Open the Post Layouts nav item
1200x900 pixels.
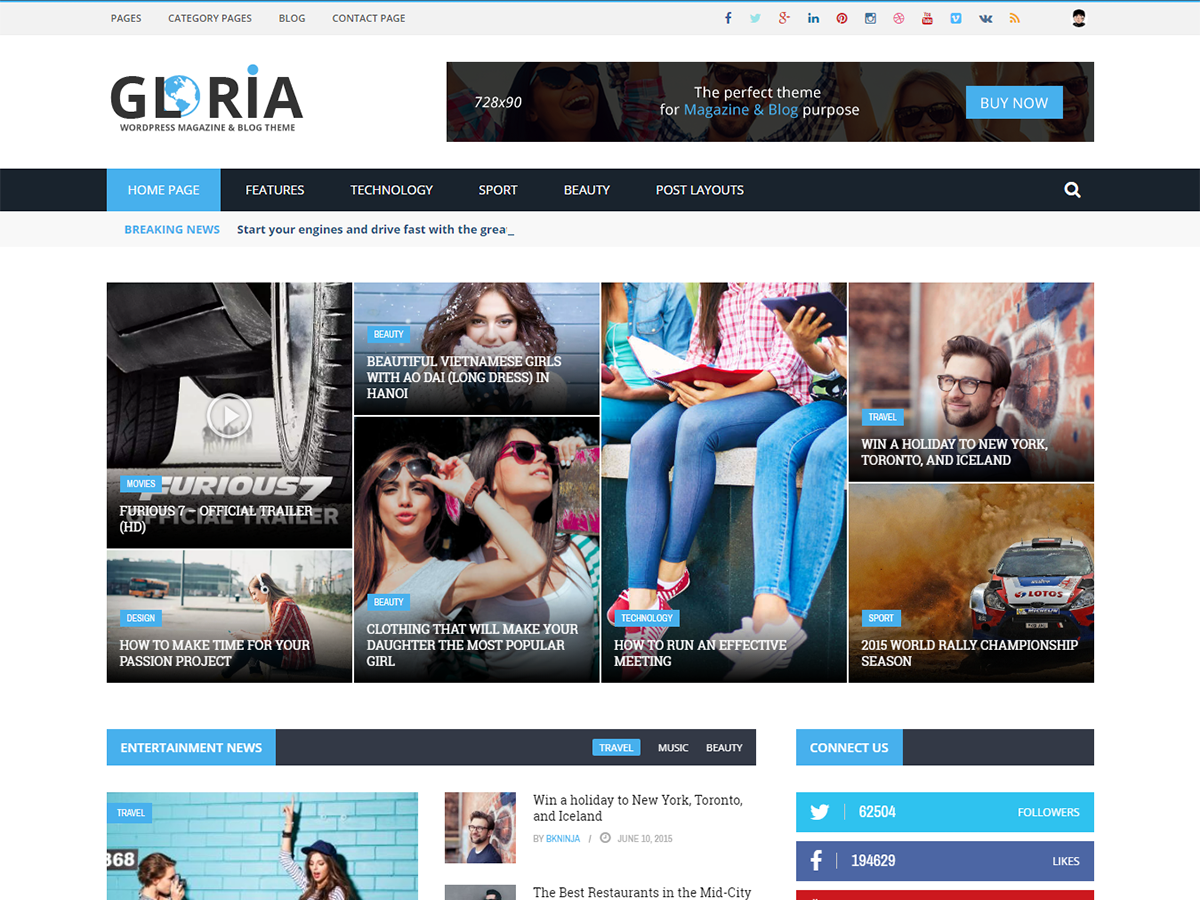click(x=700, y=190)
